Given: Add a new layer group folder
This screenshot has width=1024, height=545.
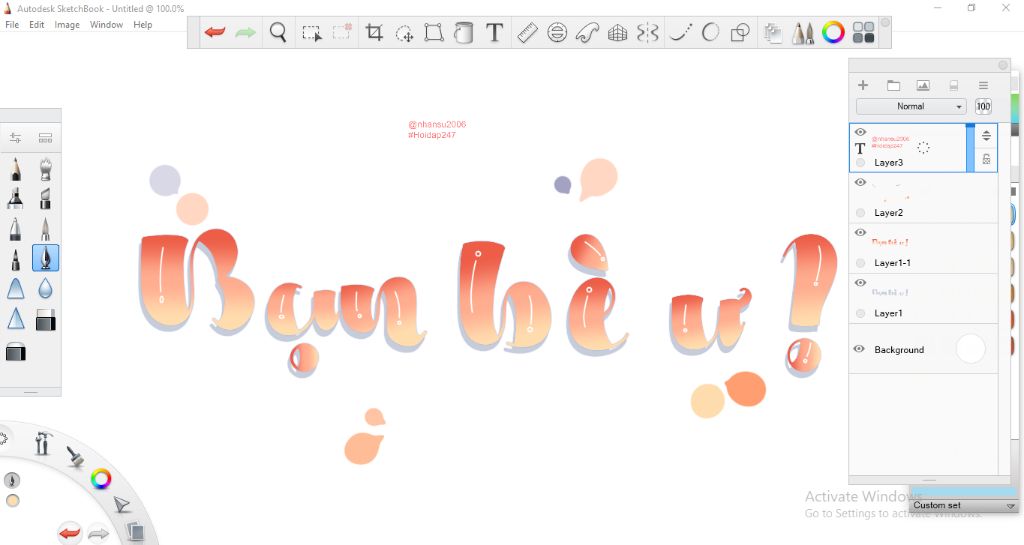Looking at the screenshot, I should point(893,86).
